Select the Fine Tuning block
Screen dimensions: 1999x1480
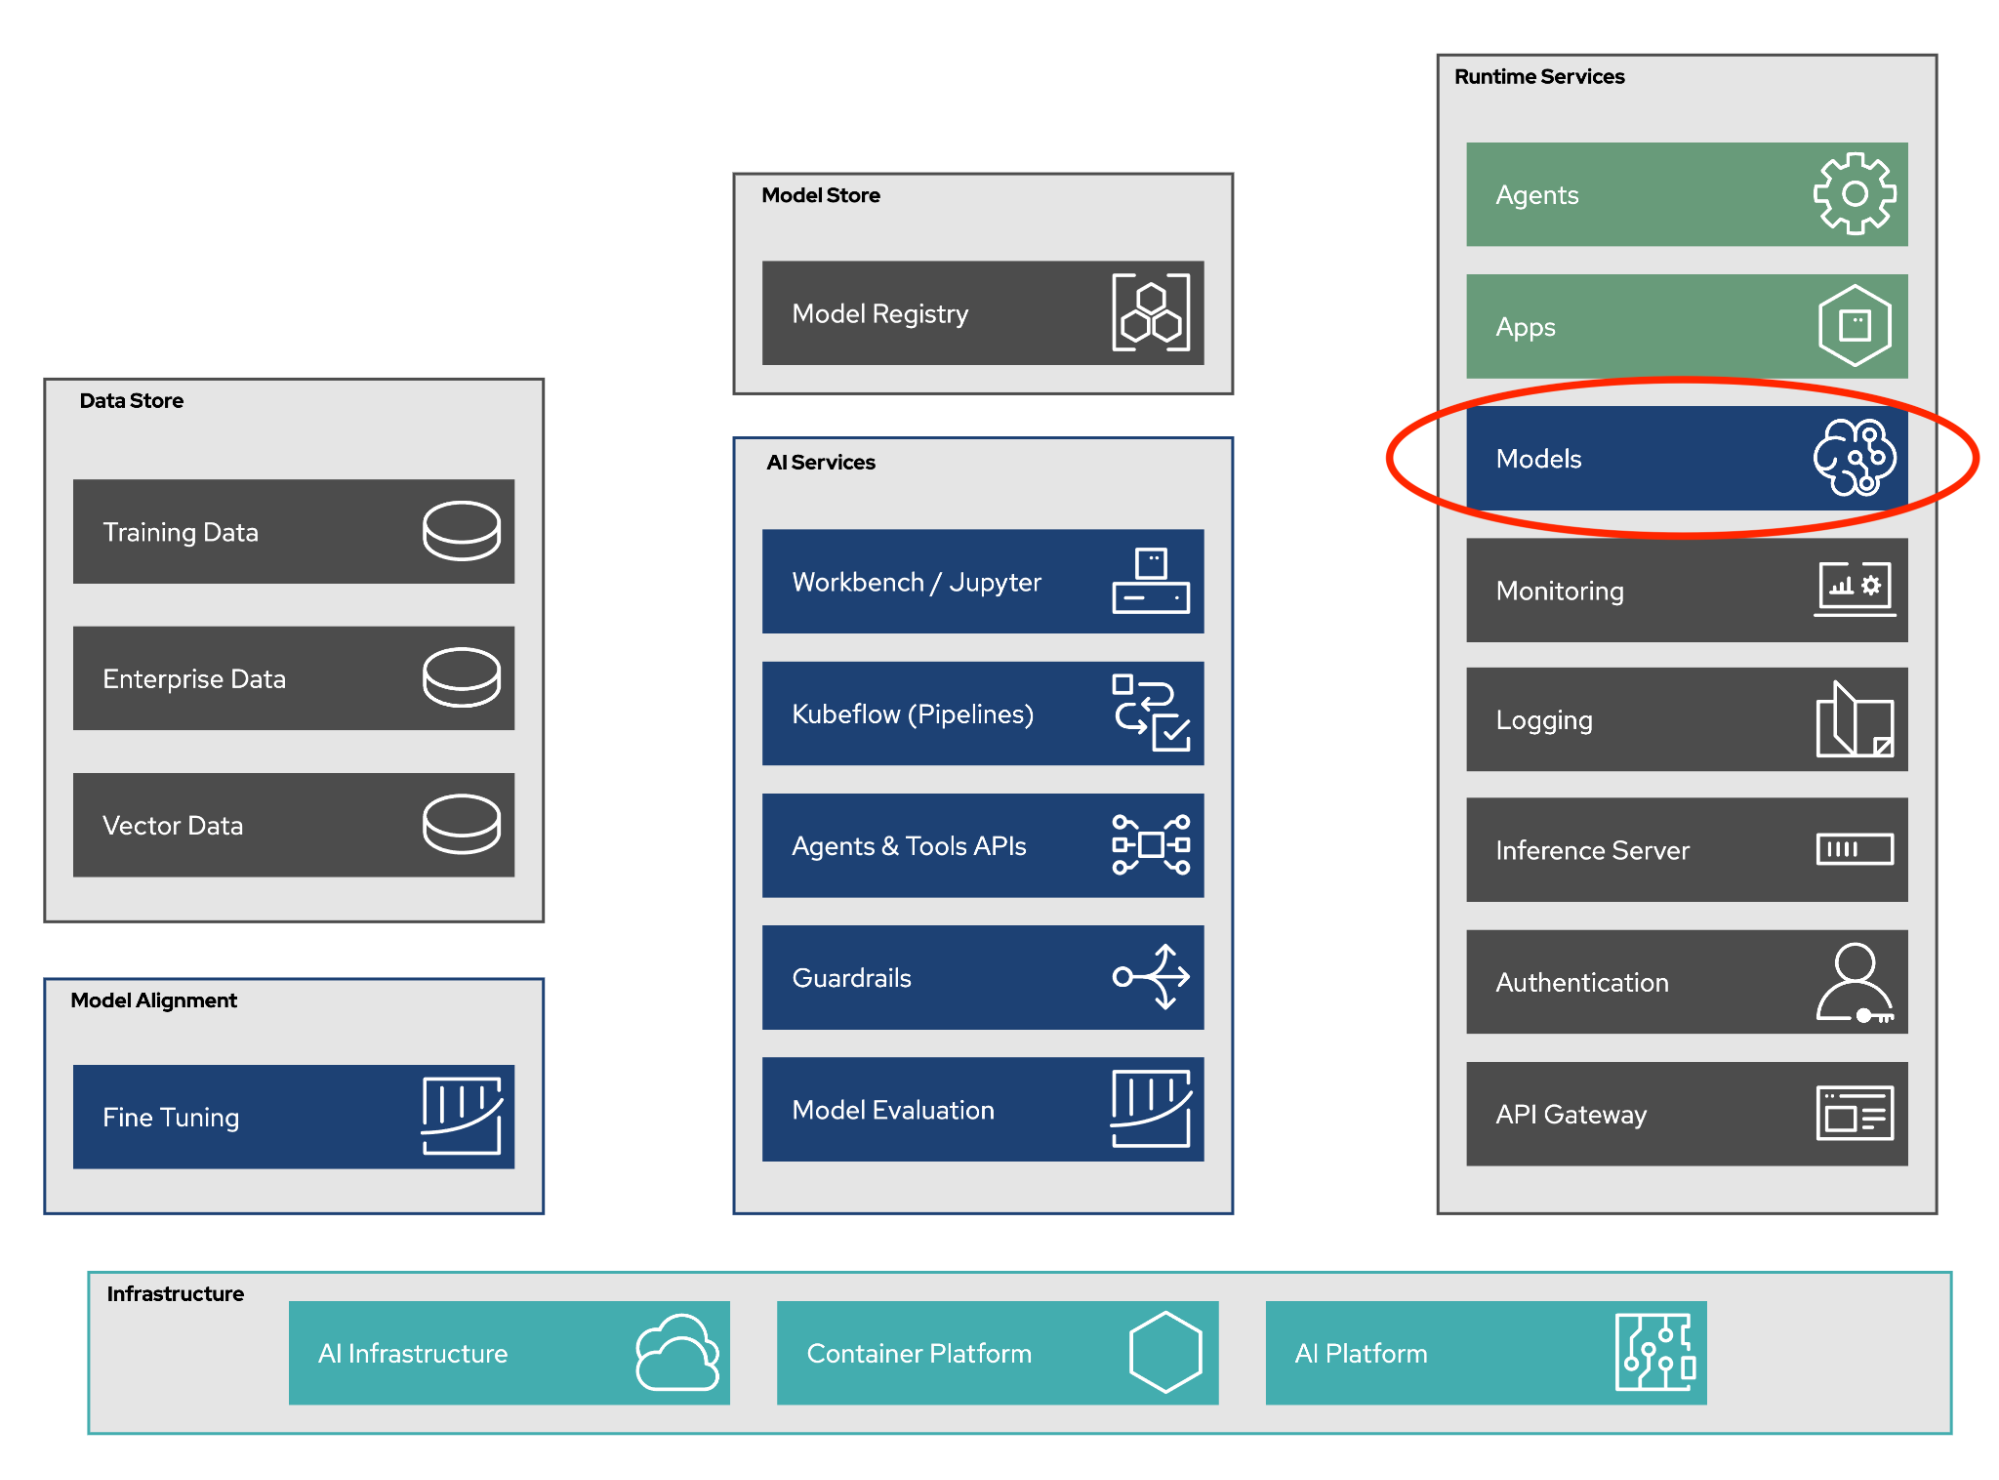pos(293,1117)
